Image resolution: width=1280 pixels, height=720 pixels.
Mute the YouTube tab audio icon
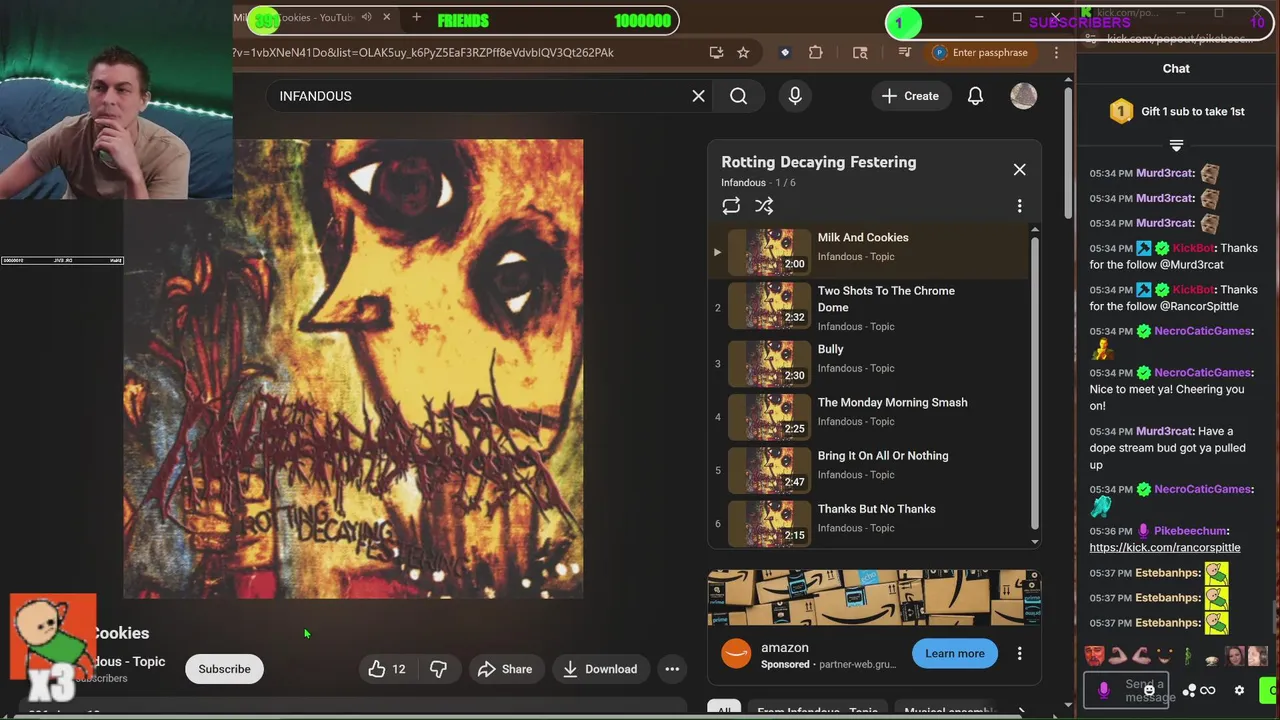click(x=367, y=17)
